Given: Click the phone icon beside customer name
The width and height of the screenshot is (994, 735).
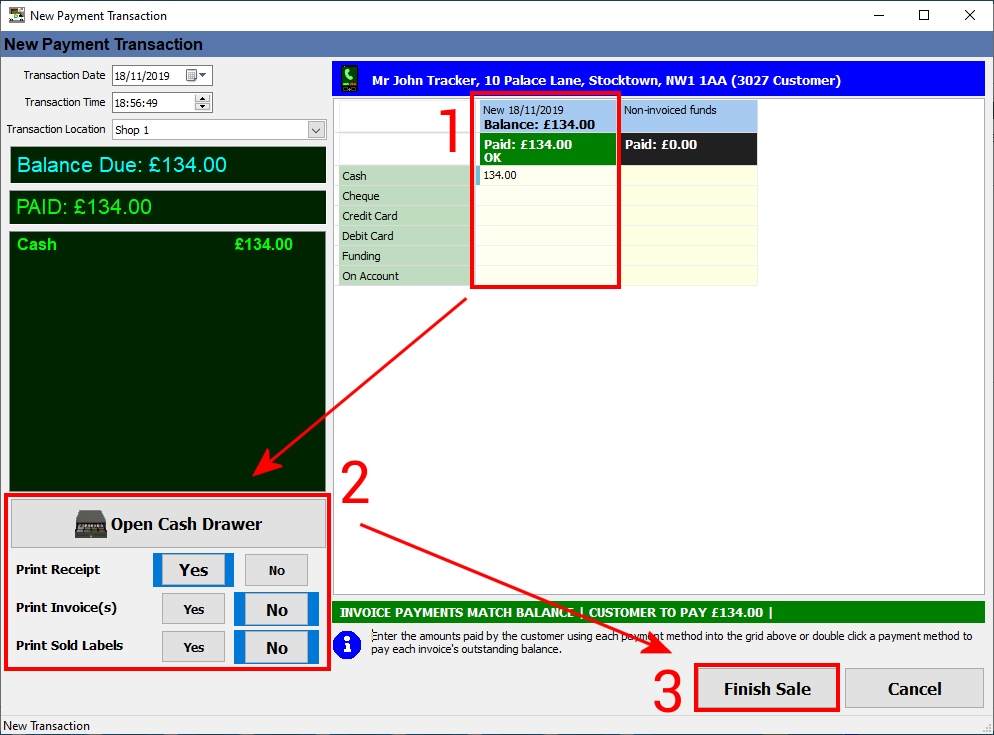Looking at the screenshot, I should pyautogui.click(x=349, y=79).
